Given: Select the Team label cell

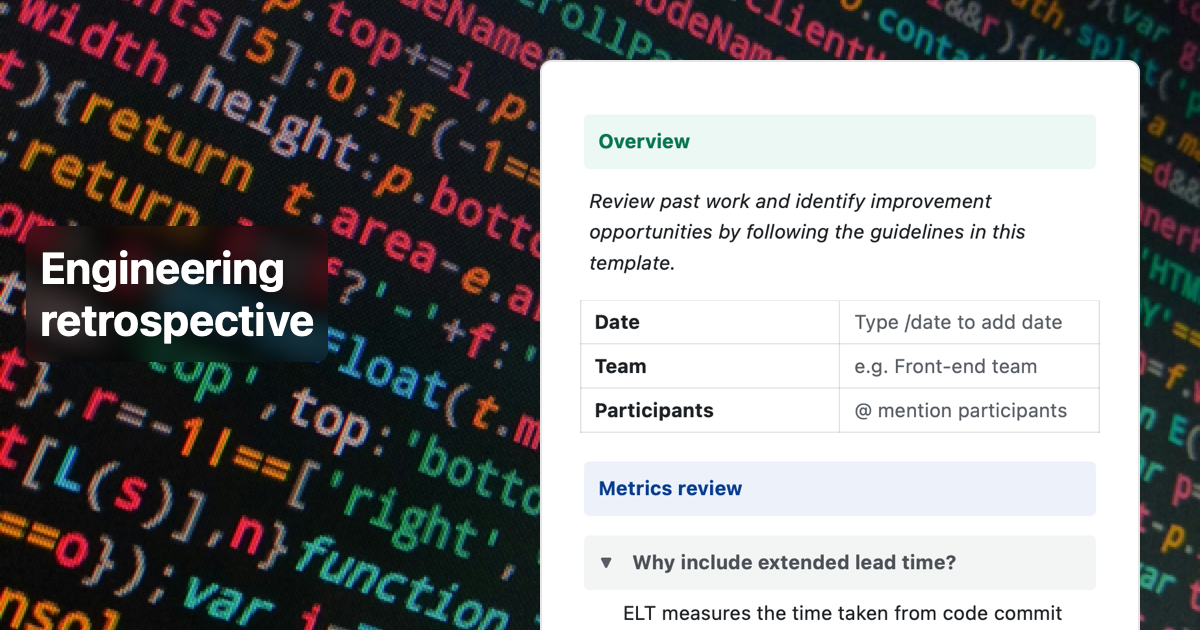Looking at the screenshot, I should (620, 366).
